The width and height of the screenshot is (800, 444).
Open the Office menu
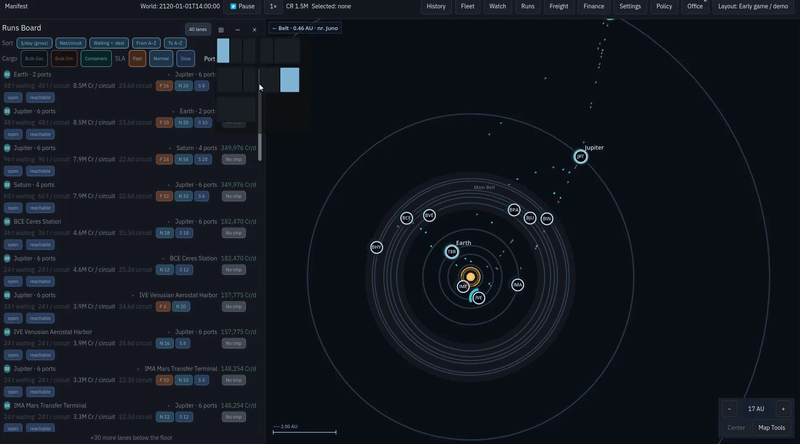click(x=695, y=7)
